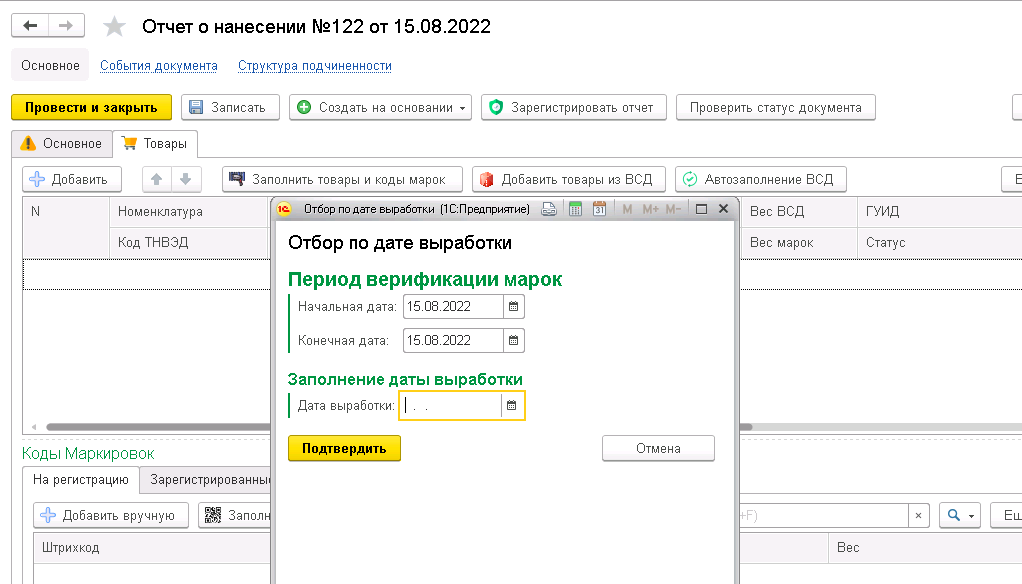Go forward with the right arrow button

(x=66, y=26)
